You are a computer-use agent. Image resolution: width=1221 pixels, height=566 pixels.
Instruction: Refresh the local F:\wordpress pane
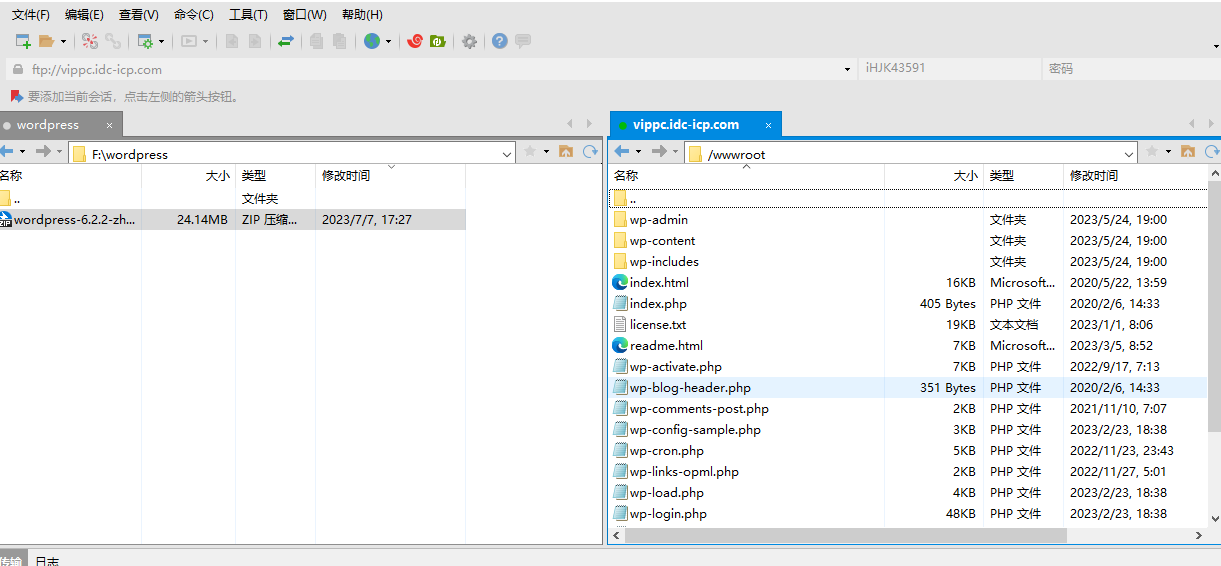[590, 152]
